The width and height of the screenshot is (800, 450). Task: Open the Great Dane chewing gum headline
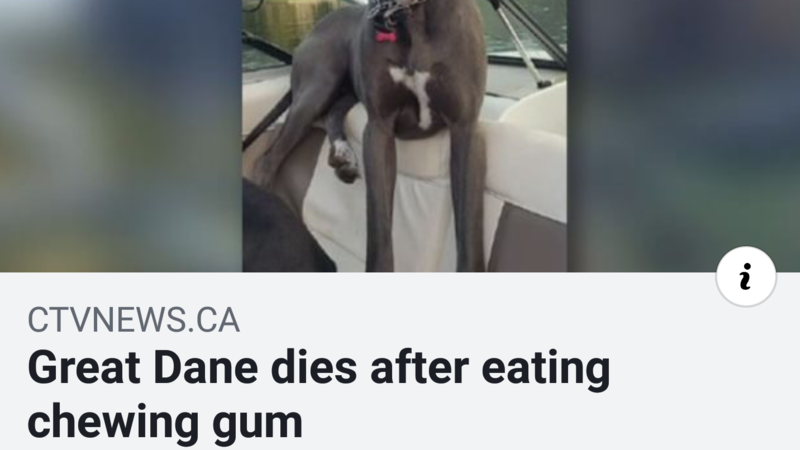click(x=319, y=394)
